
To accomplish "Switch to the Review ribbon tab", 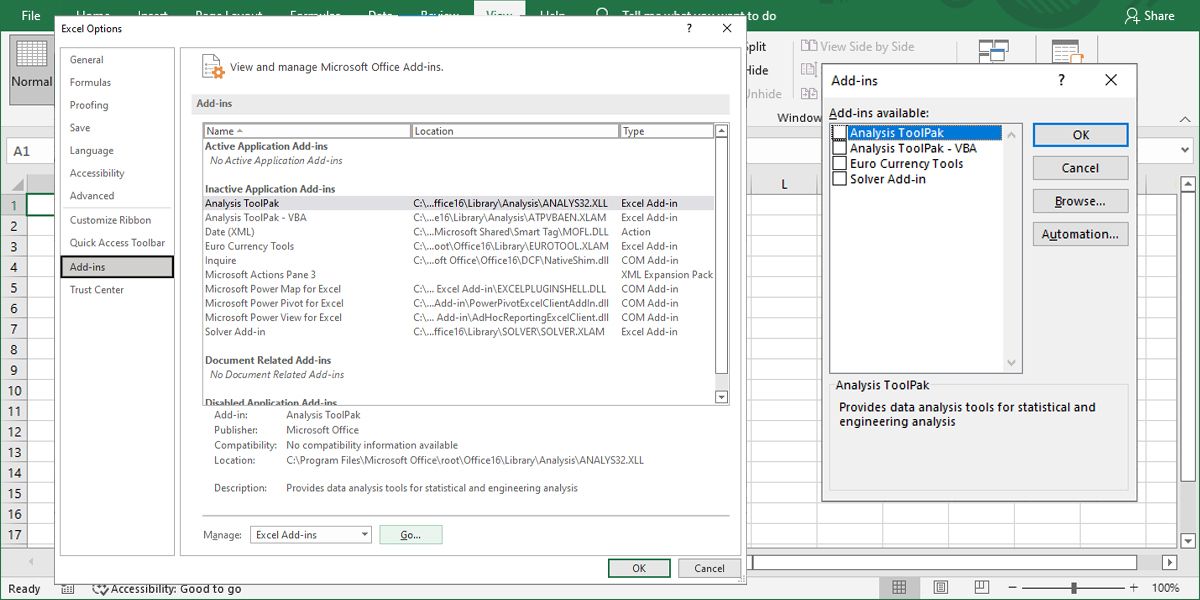I will [x=442, y=15].
